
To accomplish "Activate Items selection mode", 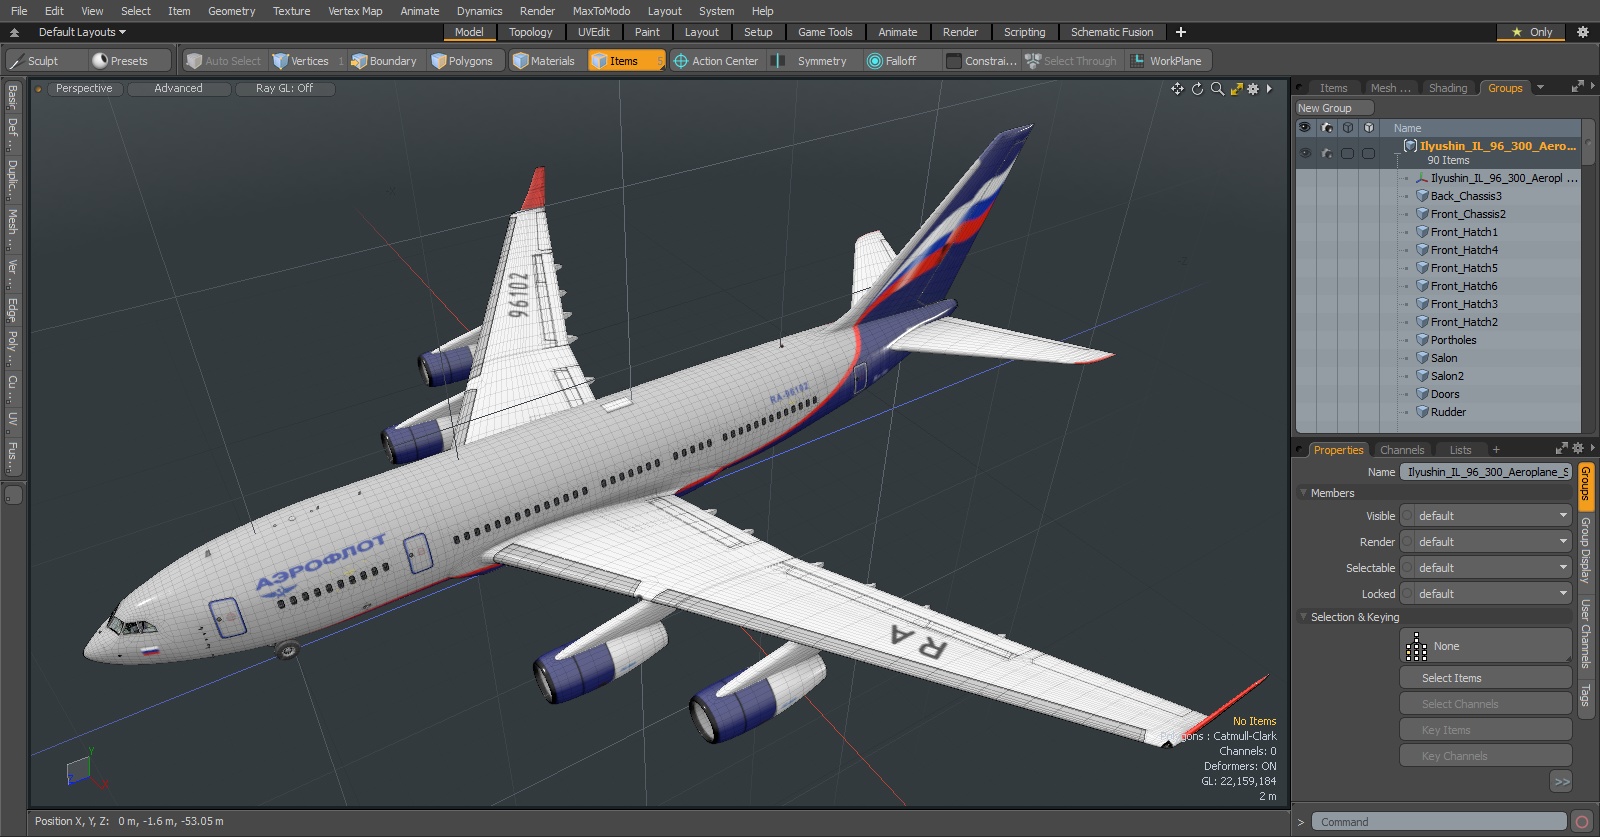I will tap(626, 61).
